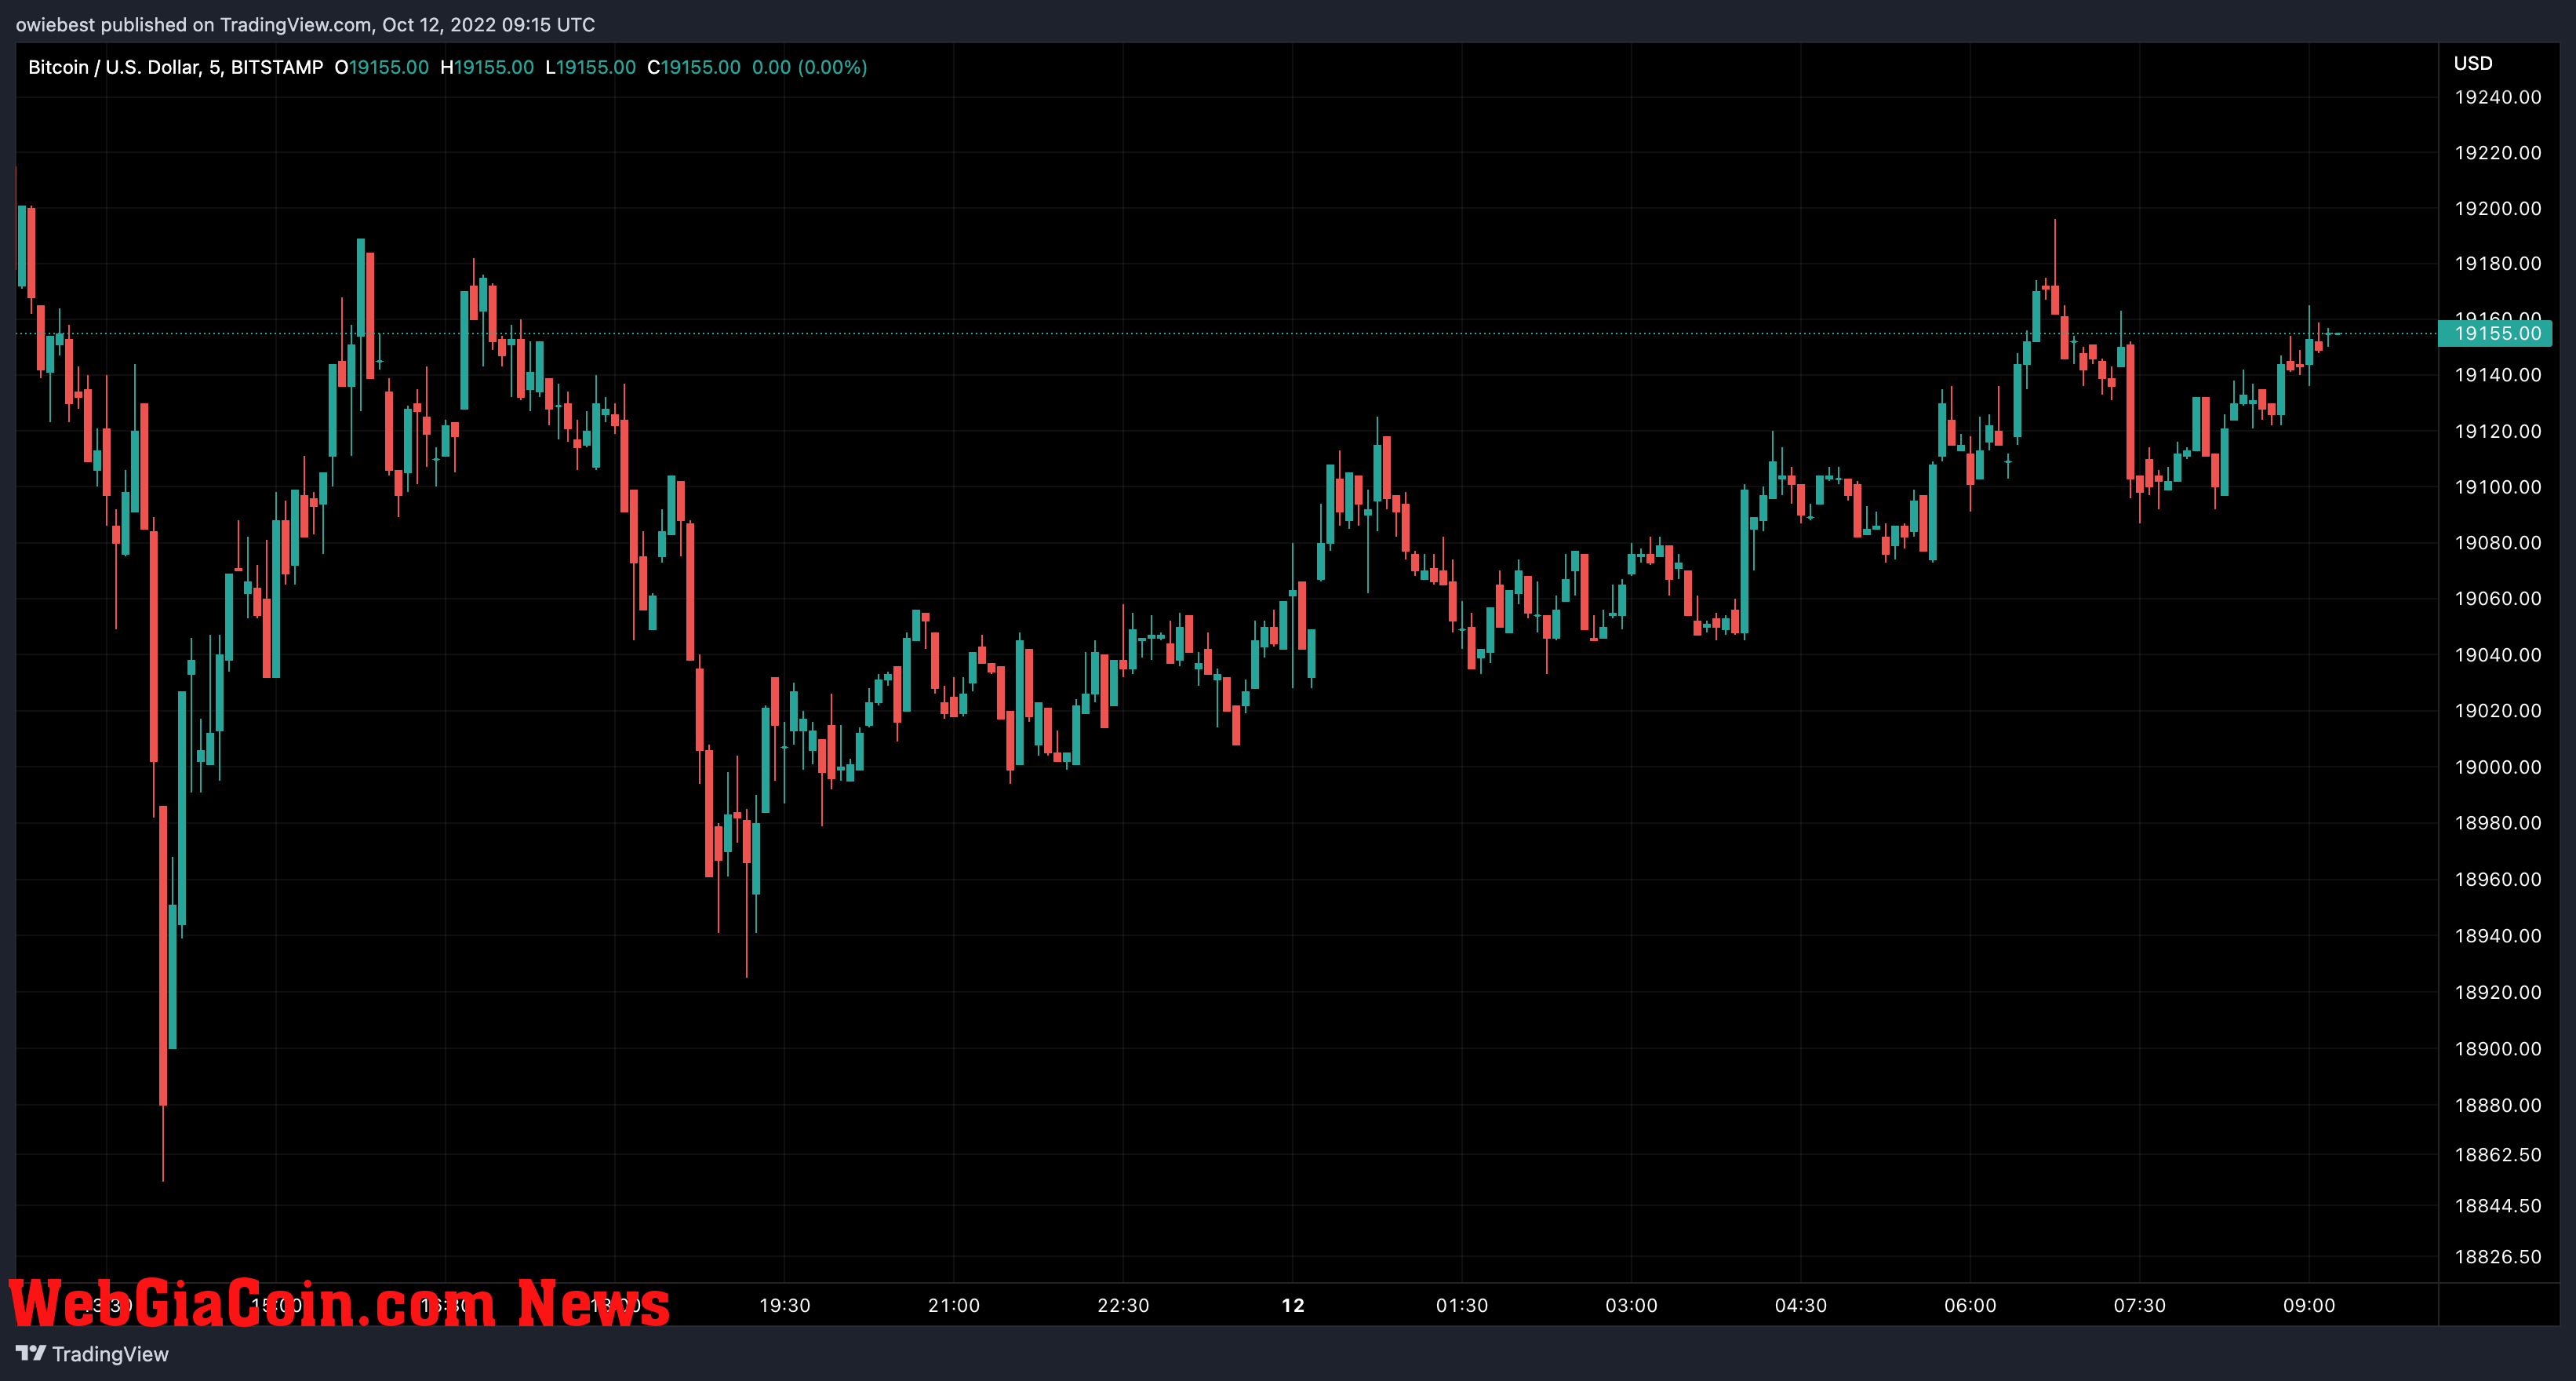The height and width of the screenshot is (1381, 2576).
Task: Click the 19120.00 price axis label
Action: [x=2497, y=431]
